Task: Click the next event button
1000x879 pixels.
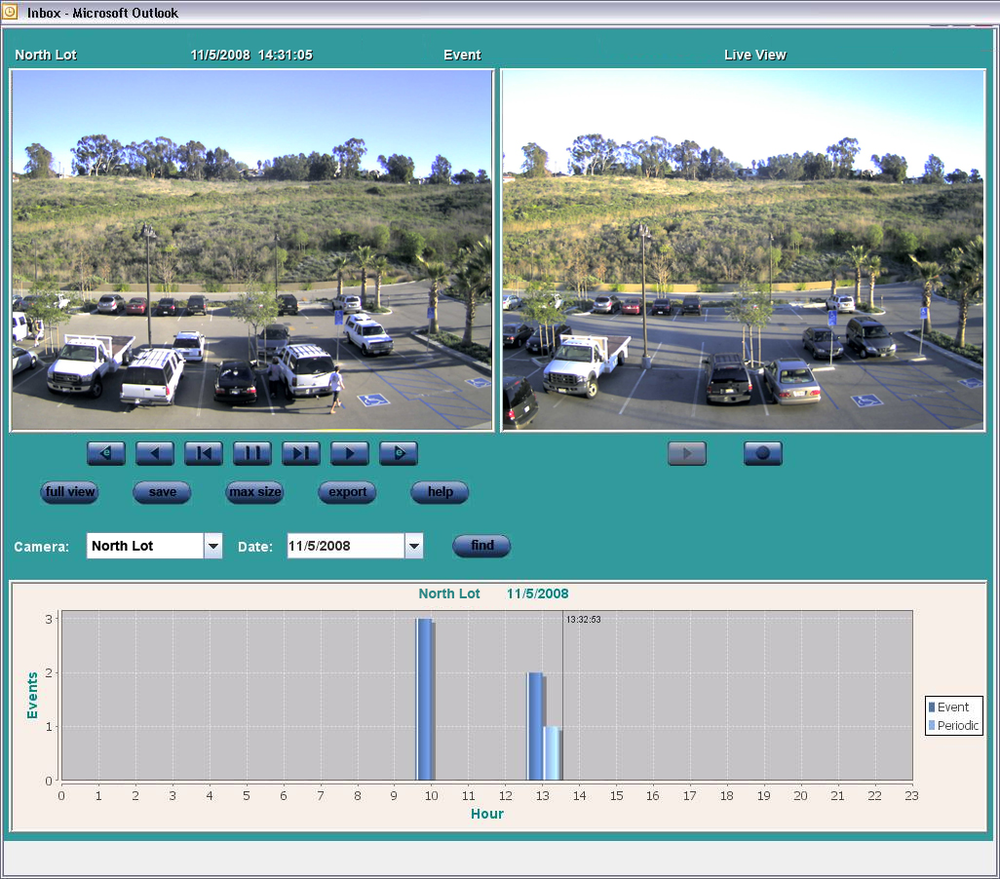Action: [398, 453]
